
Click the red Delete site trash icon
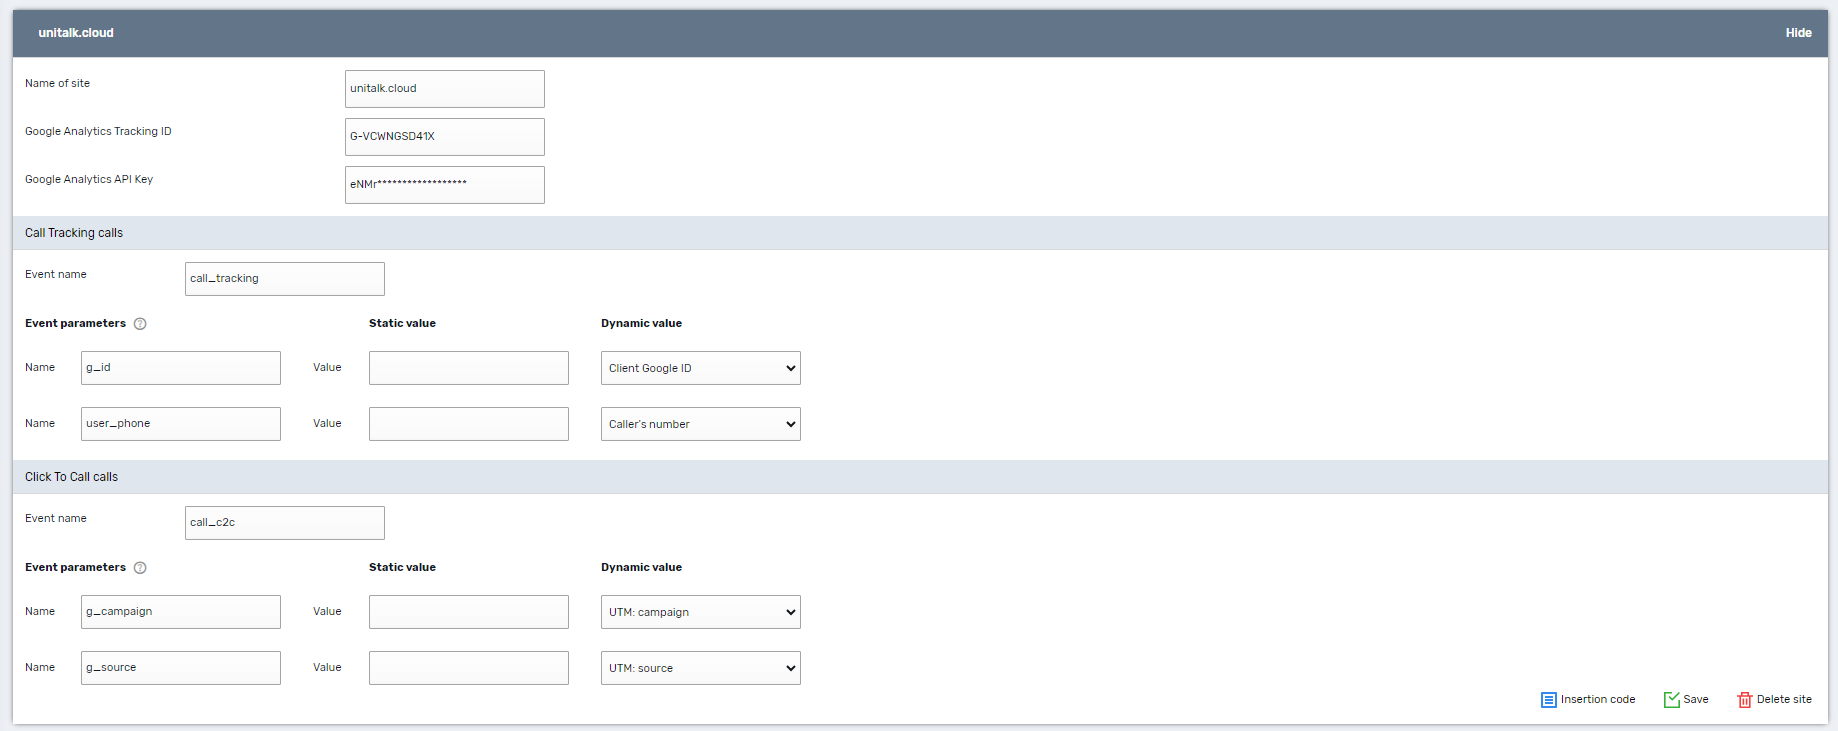1744,700
